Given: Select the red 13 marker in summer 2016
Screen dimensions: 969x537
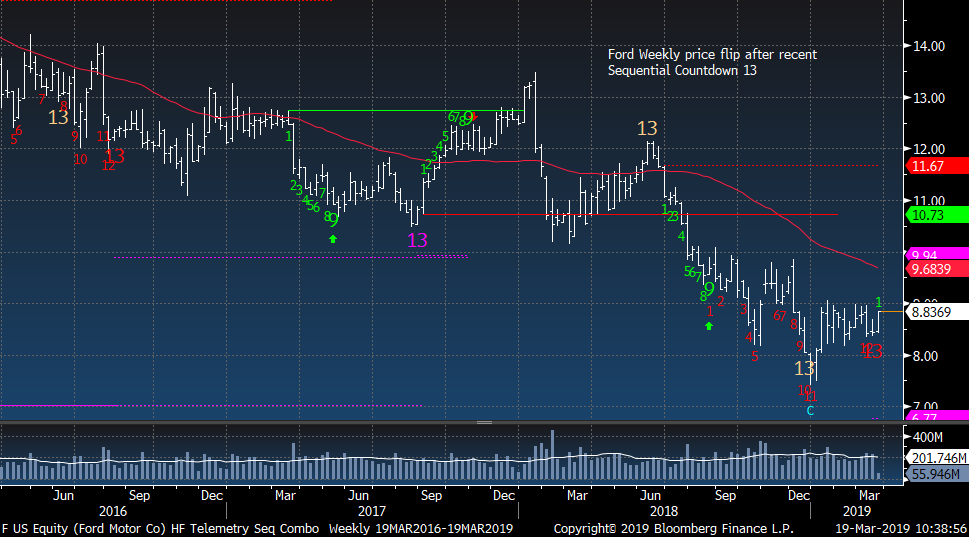Looking at the screenshot, I should click(x=115, y=156).
